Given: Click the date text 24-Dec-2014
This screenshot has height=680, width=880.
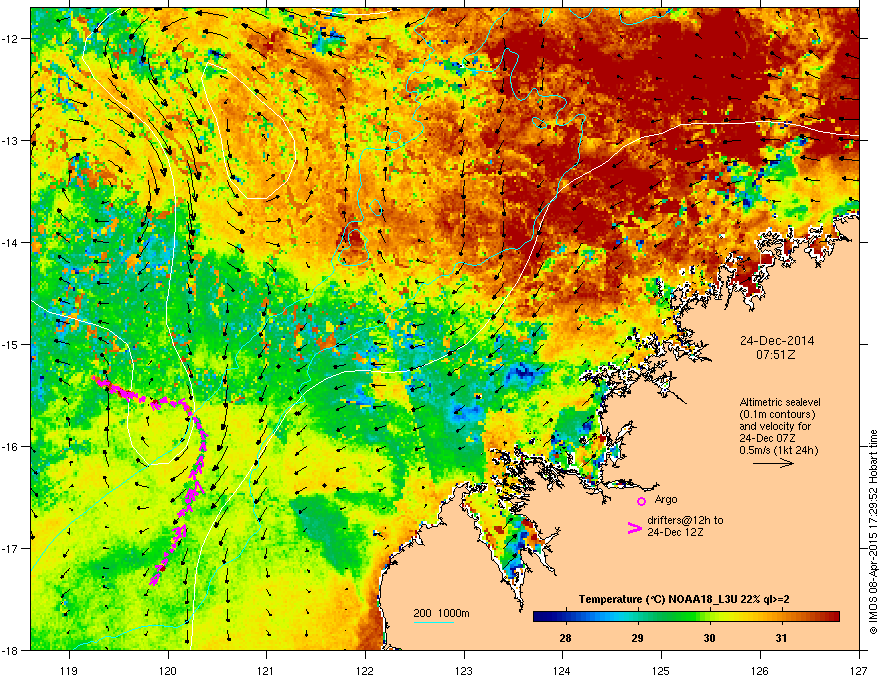Looking at the screenshot, I should click(x=777, y=341).
